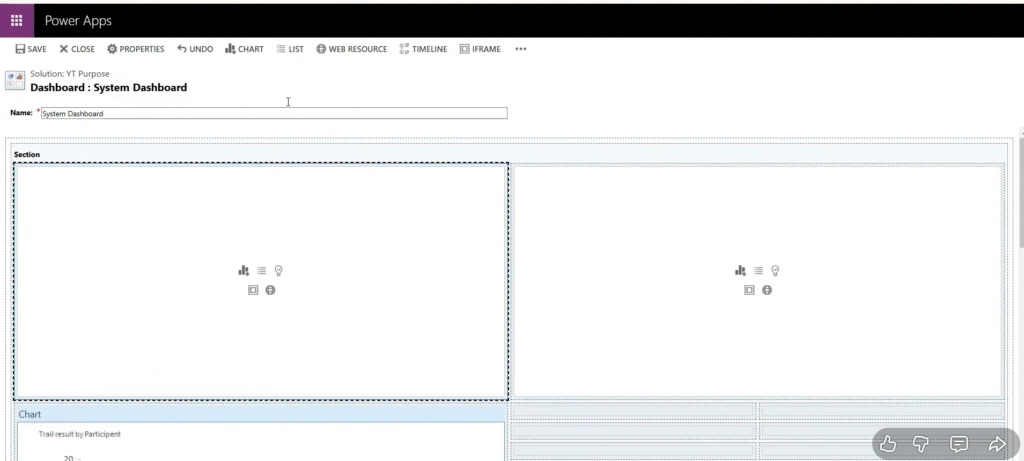Insert TIMELINE component from toolbar
This screenshot has height=461, width=1024.
(423, 49)
